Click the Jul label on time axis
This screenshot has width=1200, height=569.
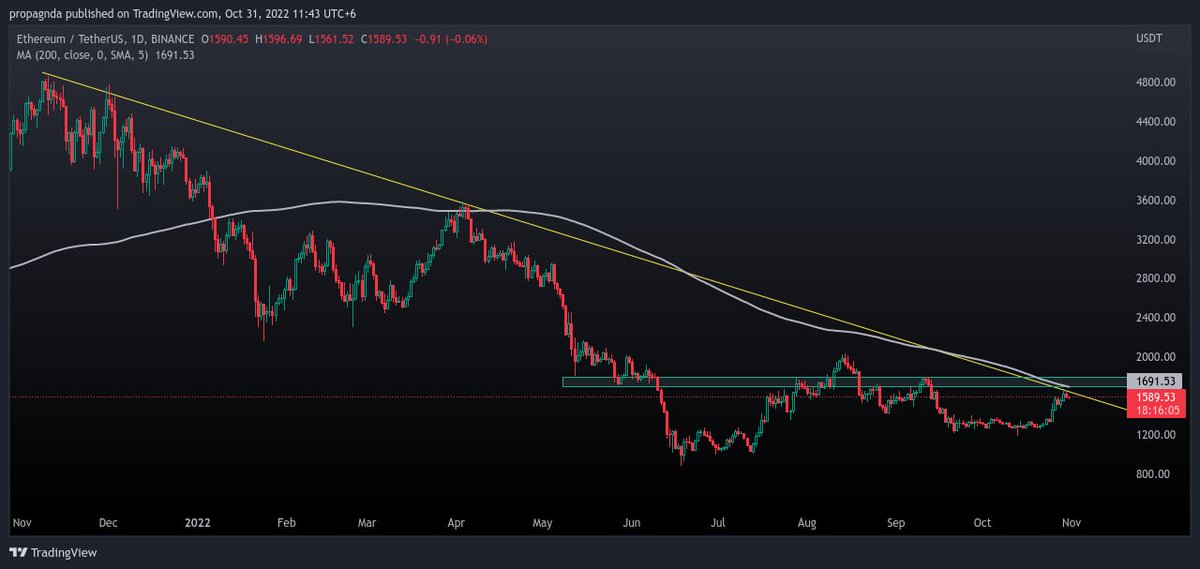(718, 523)
